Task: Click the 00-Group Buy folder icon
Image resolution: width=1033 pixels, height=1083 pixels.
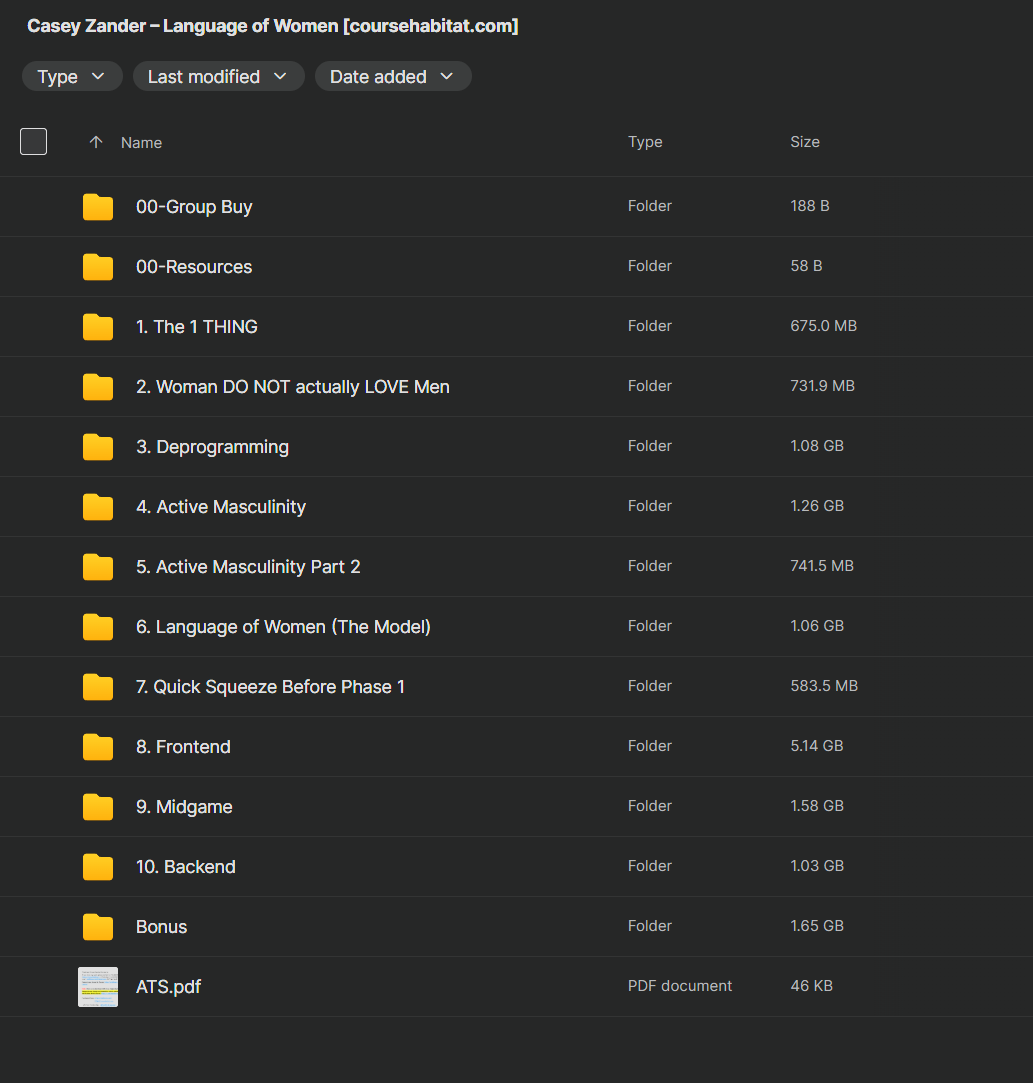Action: click(x=98, y=207)
